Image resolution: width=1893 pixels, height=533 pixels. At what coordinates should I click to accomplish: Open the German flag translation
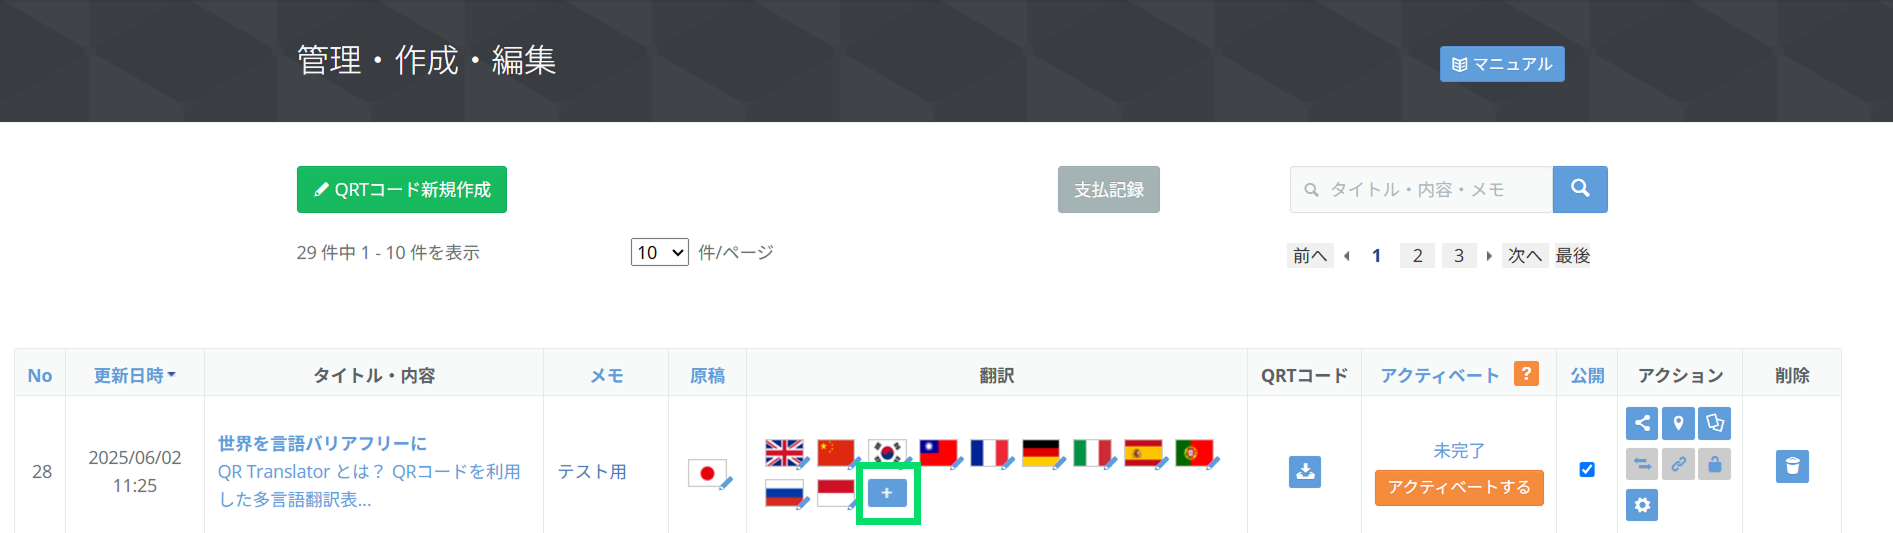[x=1042, y=453]
